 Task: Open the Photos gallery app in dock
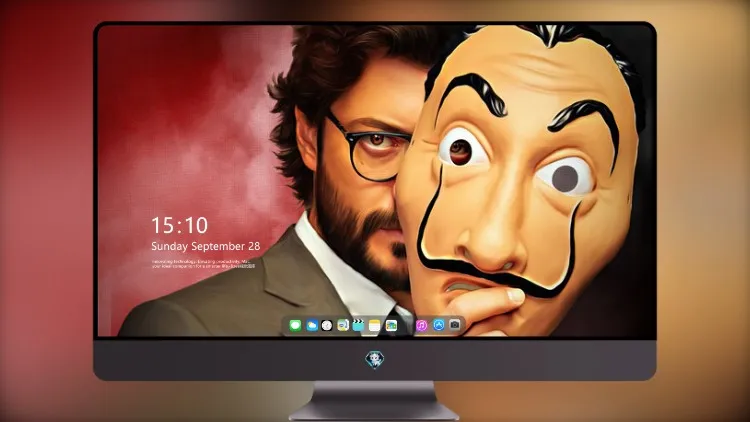tap(391, 326)
